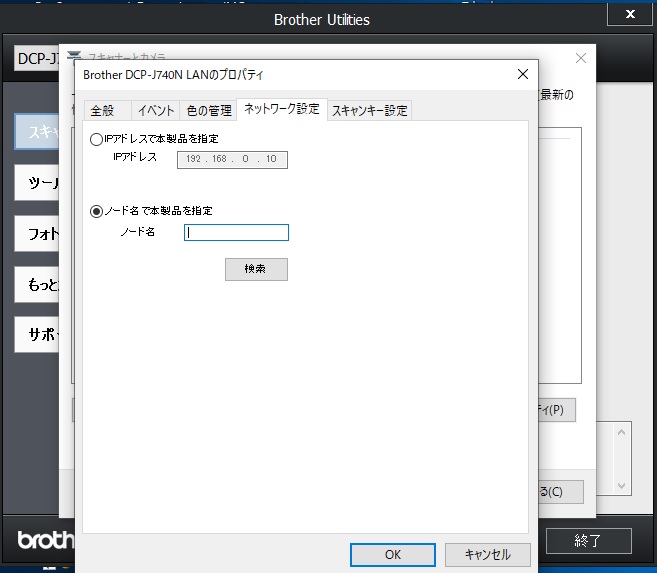Select the IPアドレスで本製品を指定 radio button

coord(97,139)
